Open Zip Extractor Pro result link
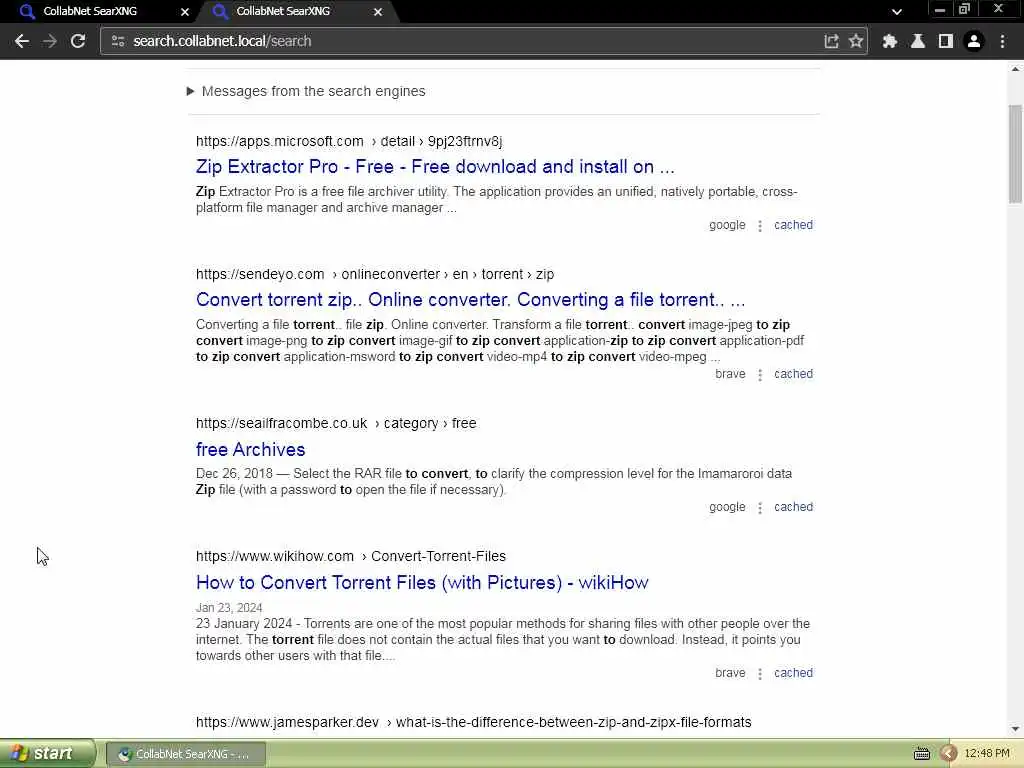The height and width of the screenshot is (768, 1024). 435,167
